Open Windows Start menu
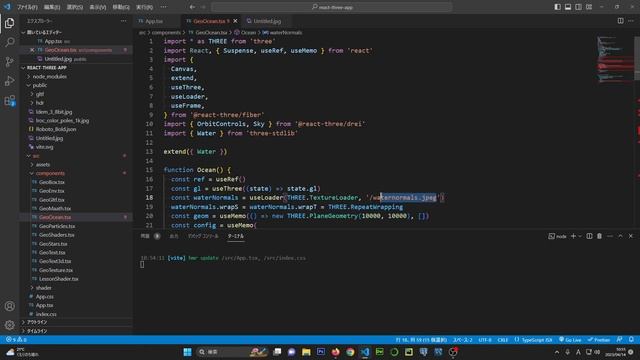Viewport: 640px width, 360px height. coord(187,352)
